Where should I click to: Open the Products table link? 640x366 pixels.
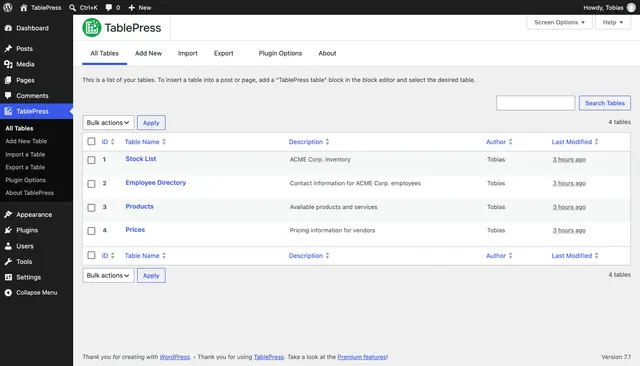point(140,206)
